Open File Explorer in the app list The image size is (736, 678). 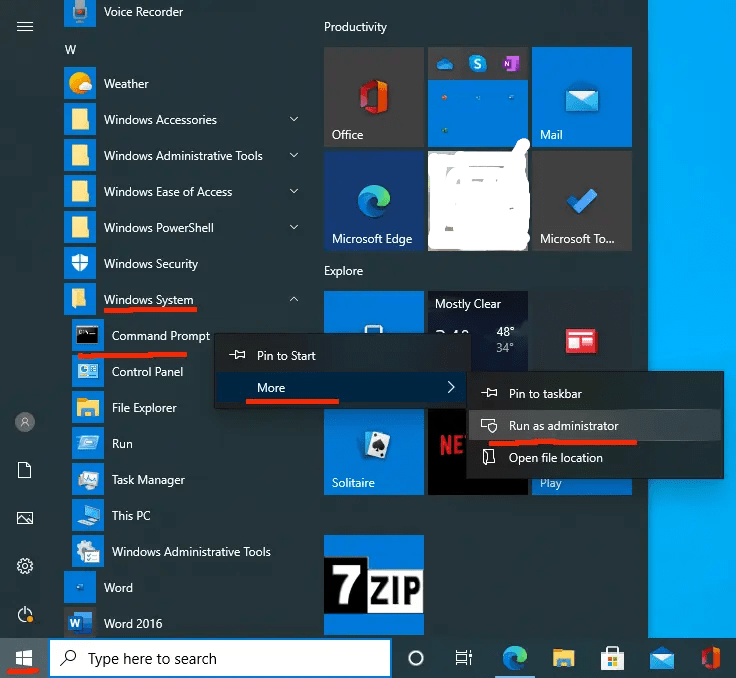point(144,408)
